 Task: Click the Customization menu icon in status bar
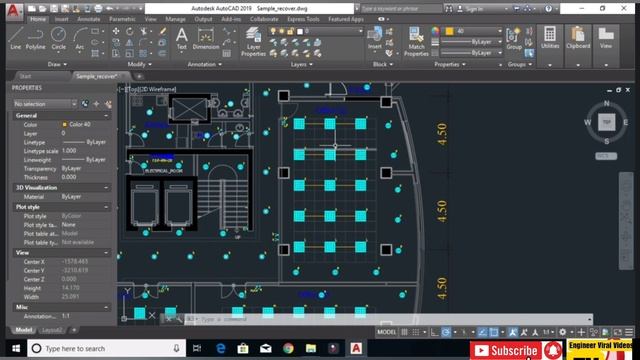tap(629, 332)
